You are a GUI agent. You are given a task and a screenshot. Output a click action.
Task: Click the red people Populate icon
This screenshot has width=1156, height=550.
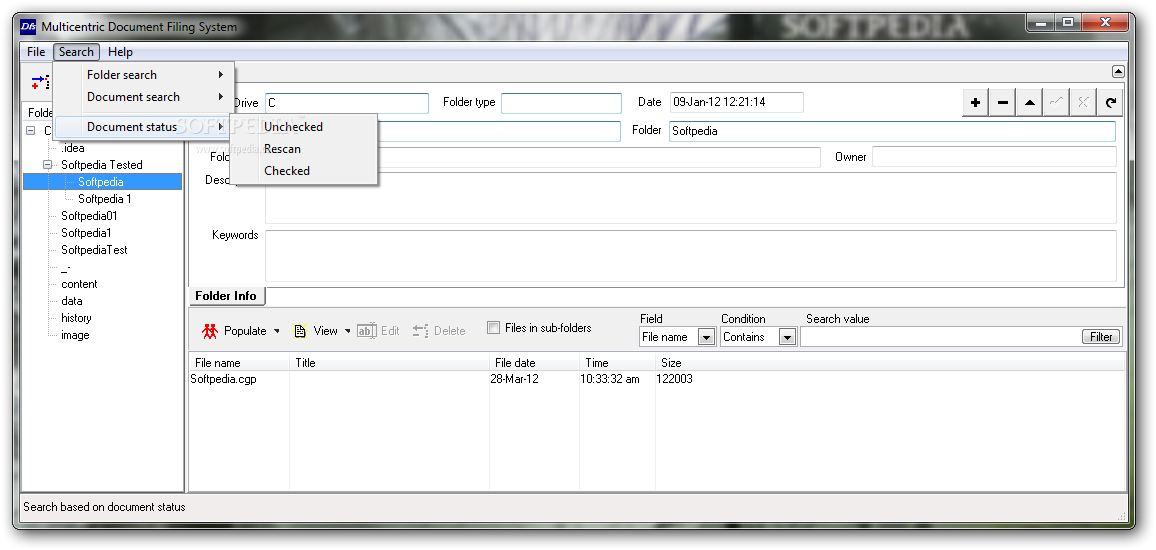[210, 331]
